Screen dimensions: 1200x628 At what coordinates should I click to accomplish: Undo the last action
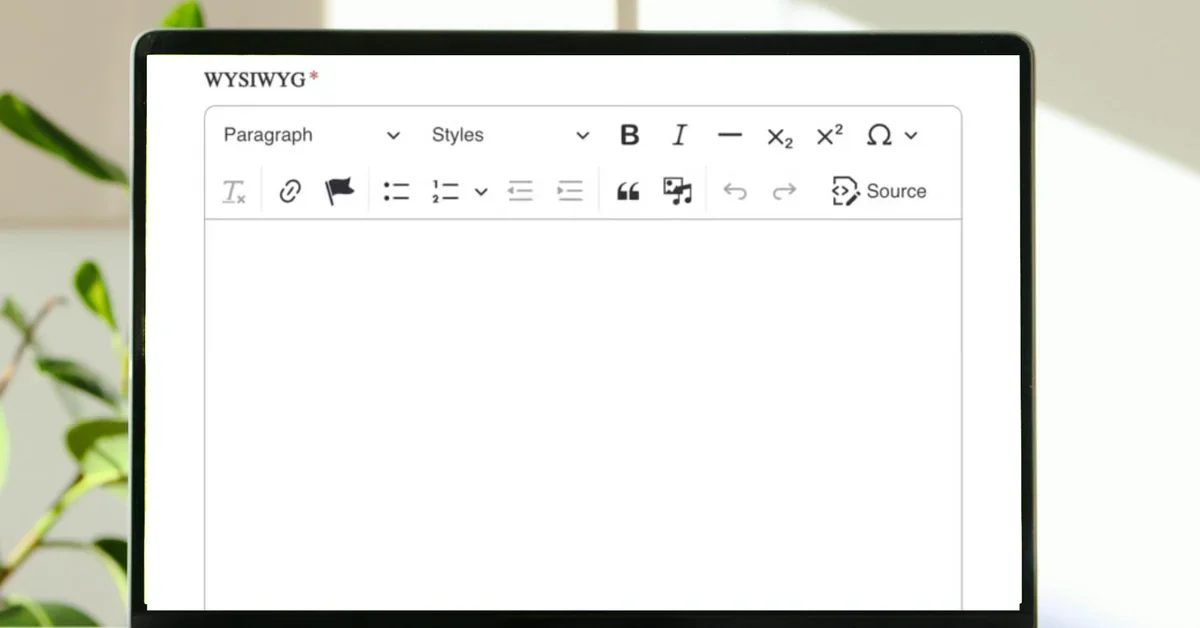[x=735, y=191]
